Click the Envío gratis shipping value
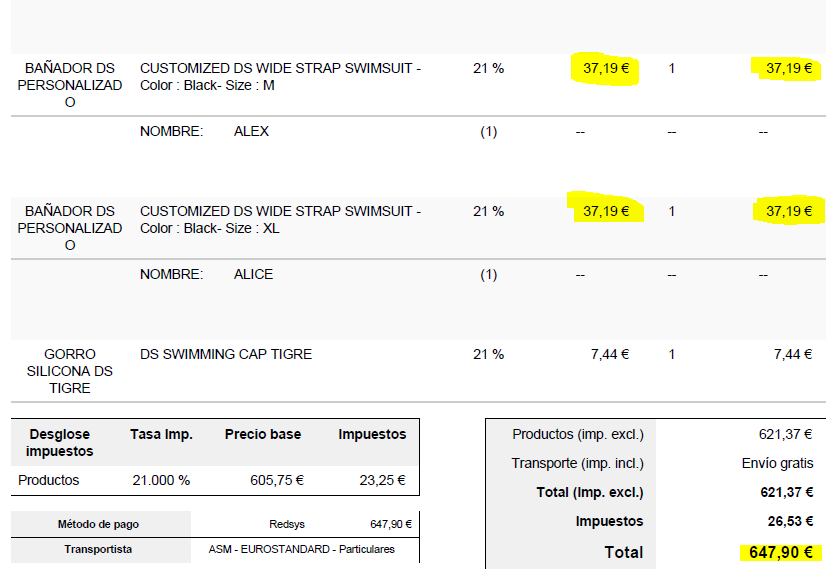 [x=778, y=463]
